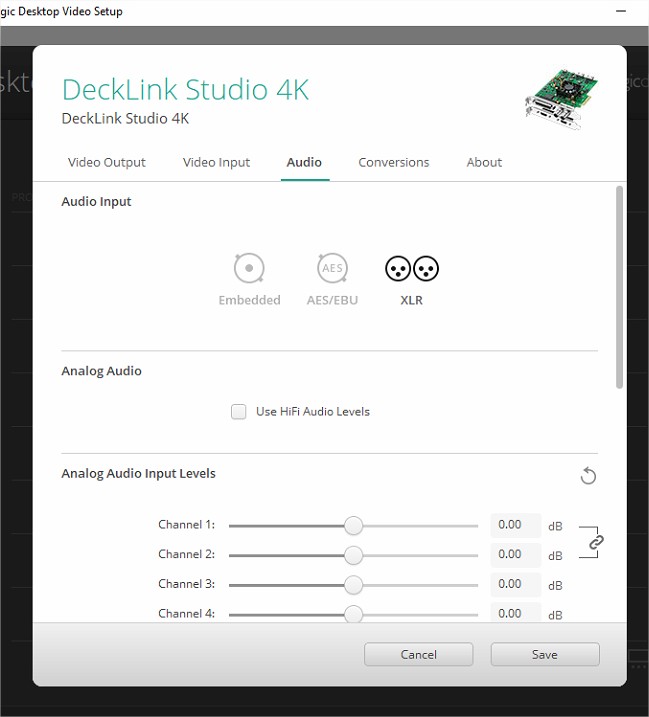Click the large teal 'DeckLink Studio 4K' title
The height and width of the screenshot is (717, 649).
coord(185,89)
